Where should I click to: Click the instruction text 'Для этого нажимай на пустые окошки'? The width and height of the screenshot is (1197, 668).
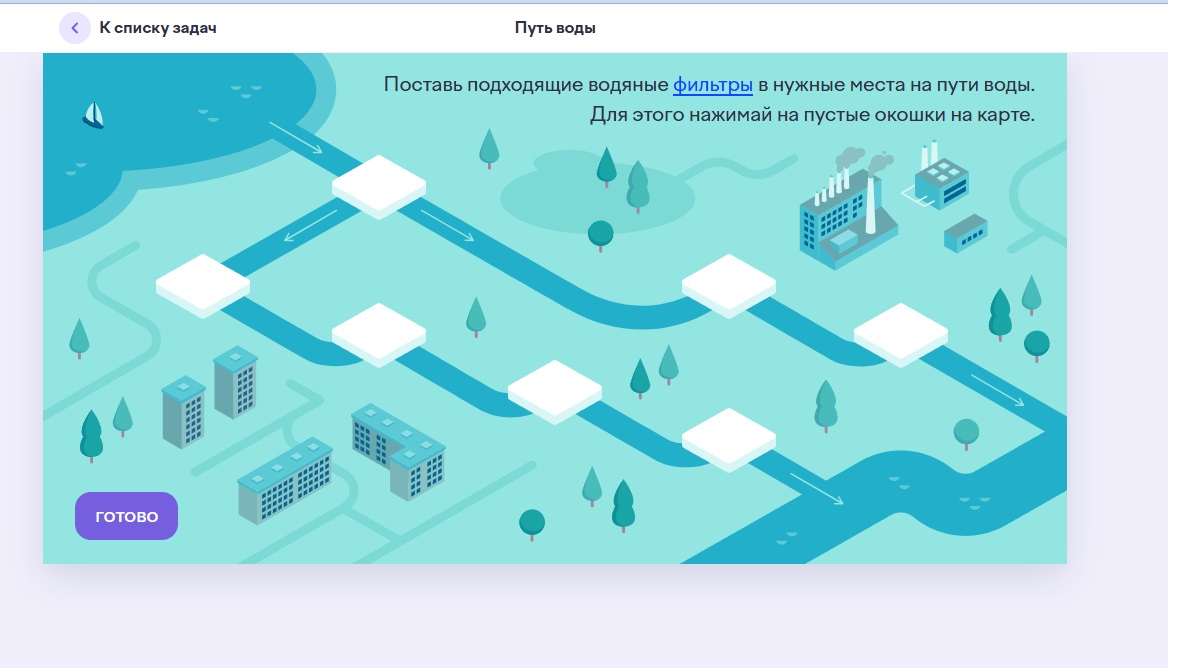tap(811, 115)
